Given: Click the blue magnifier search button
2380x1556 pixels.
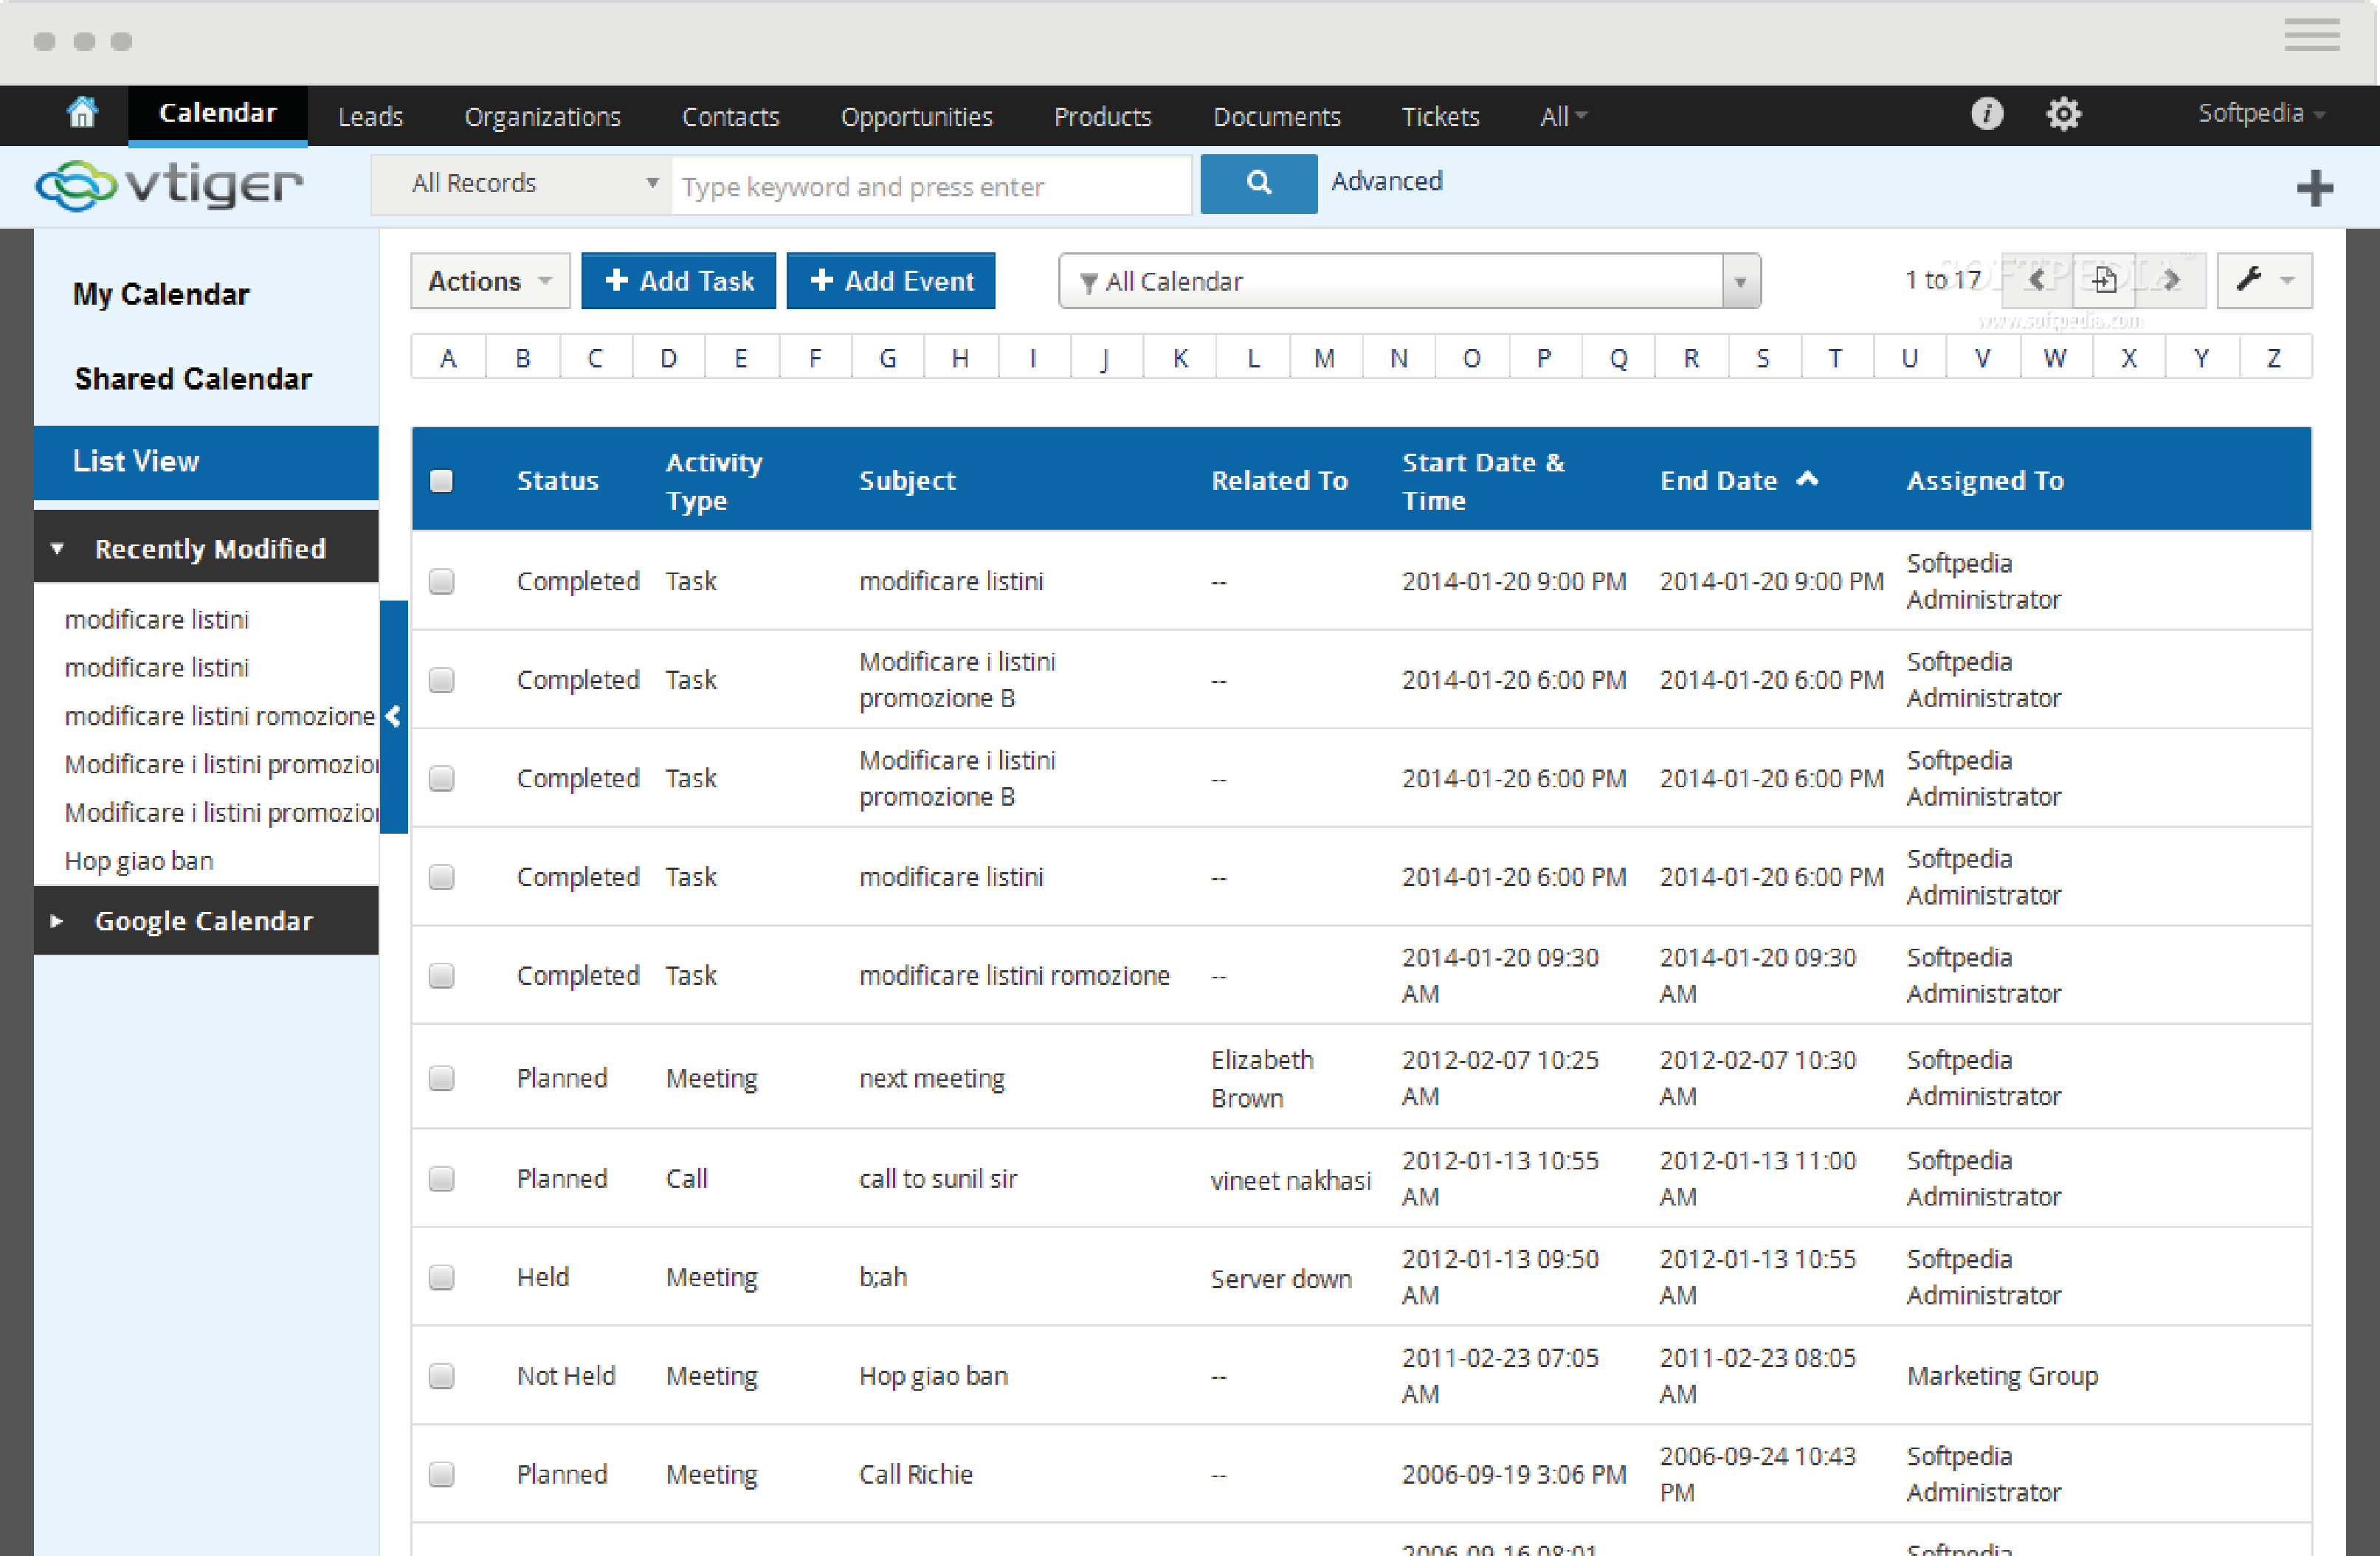Looking at the screenshot, I should click(x=1258, y=183).
